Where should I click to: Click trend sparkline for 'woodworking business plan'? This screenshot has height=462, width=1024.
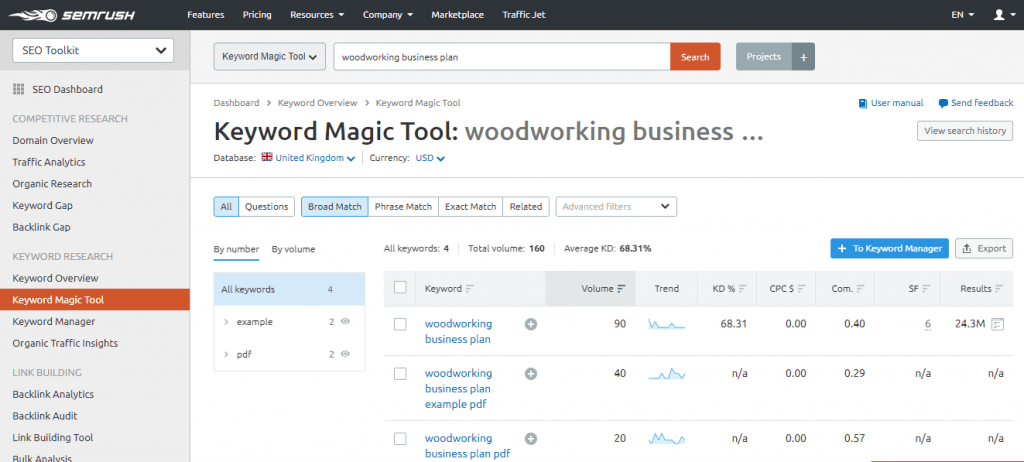point(666,324)
